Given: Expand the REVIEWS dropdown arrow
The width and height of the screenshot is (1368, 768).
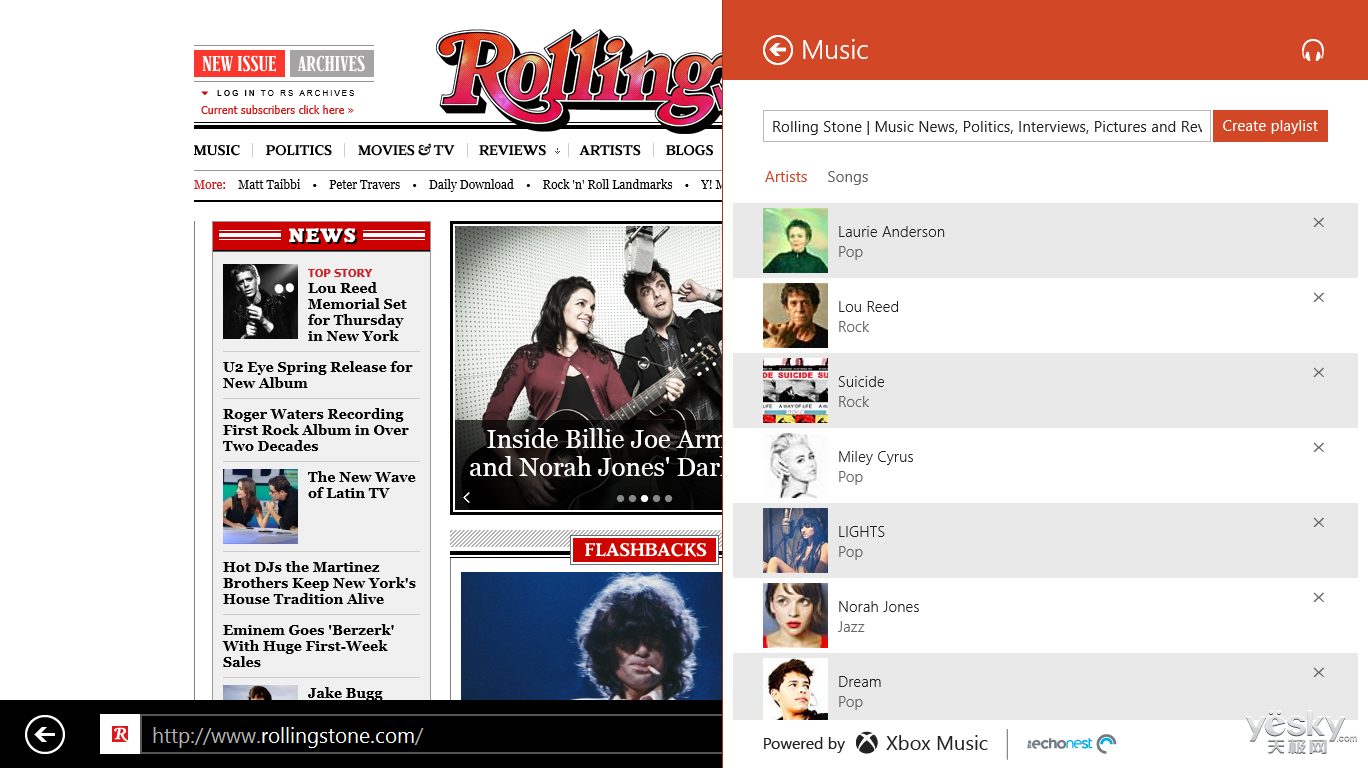Looking at the screenshot, I should (x=557, y=151).
